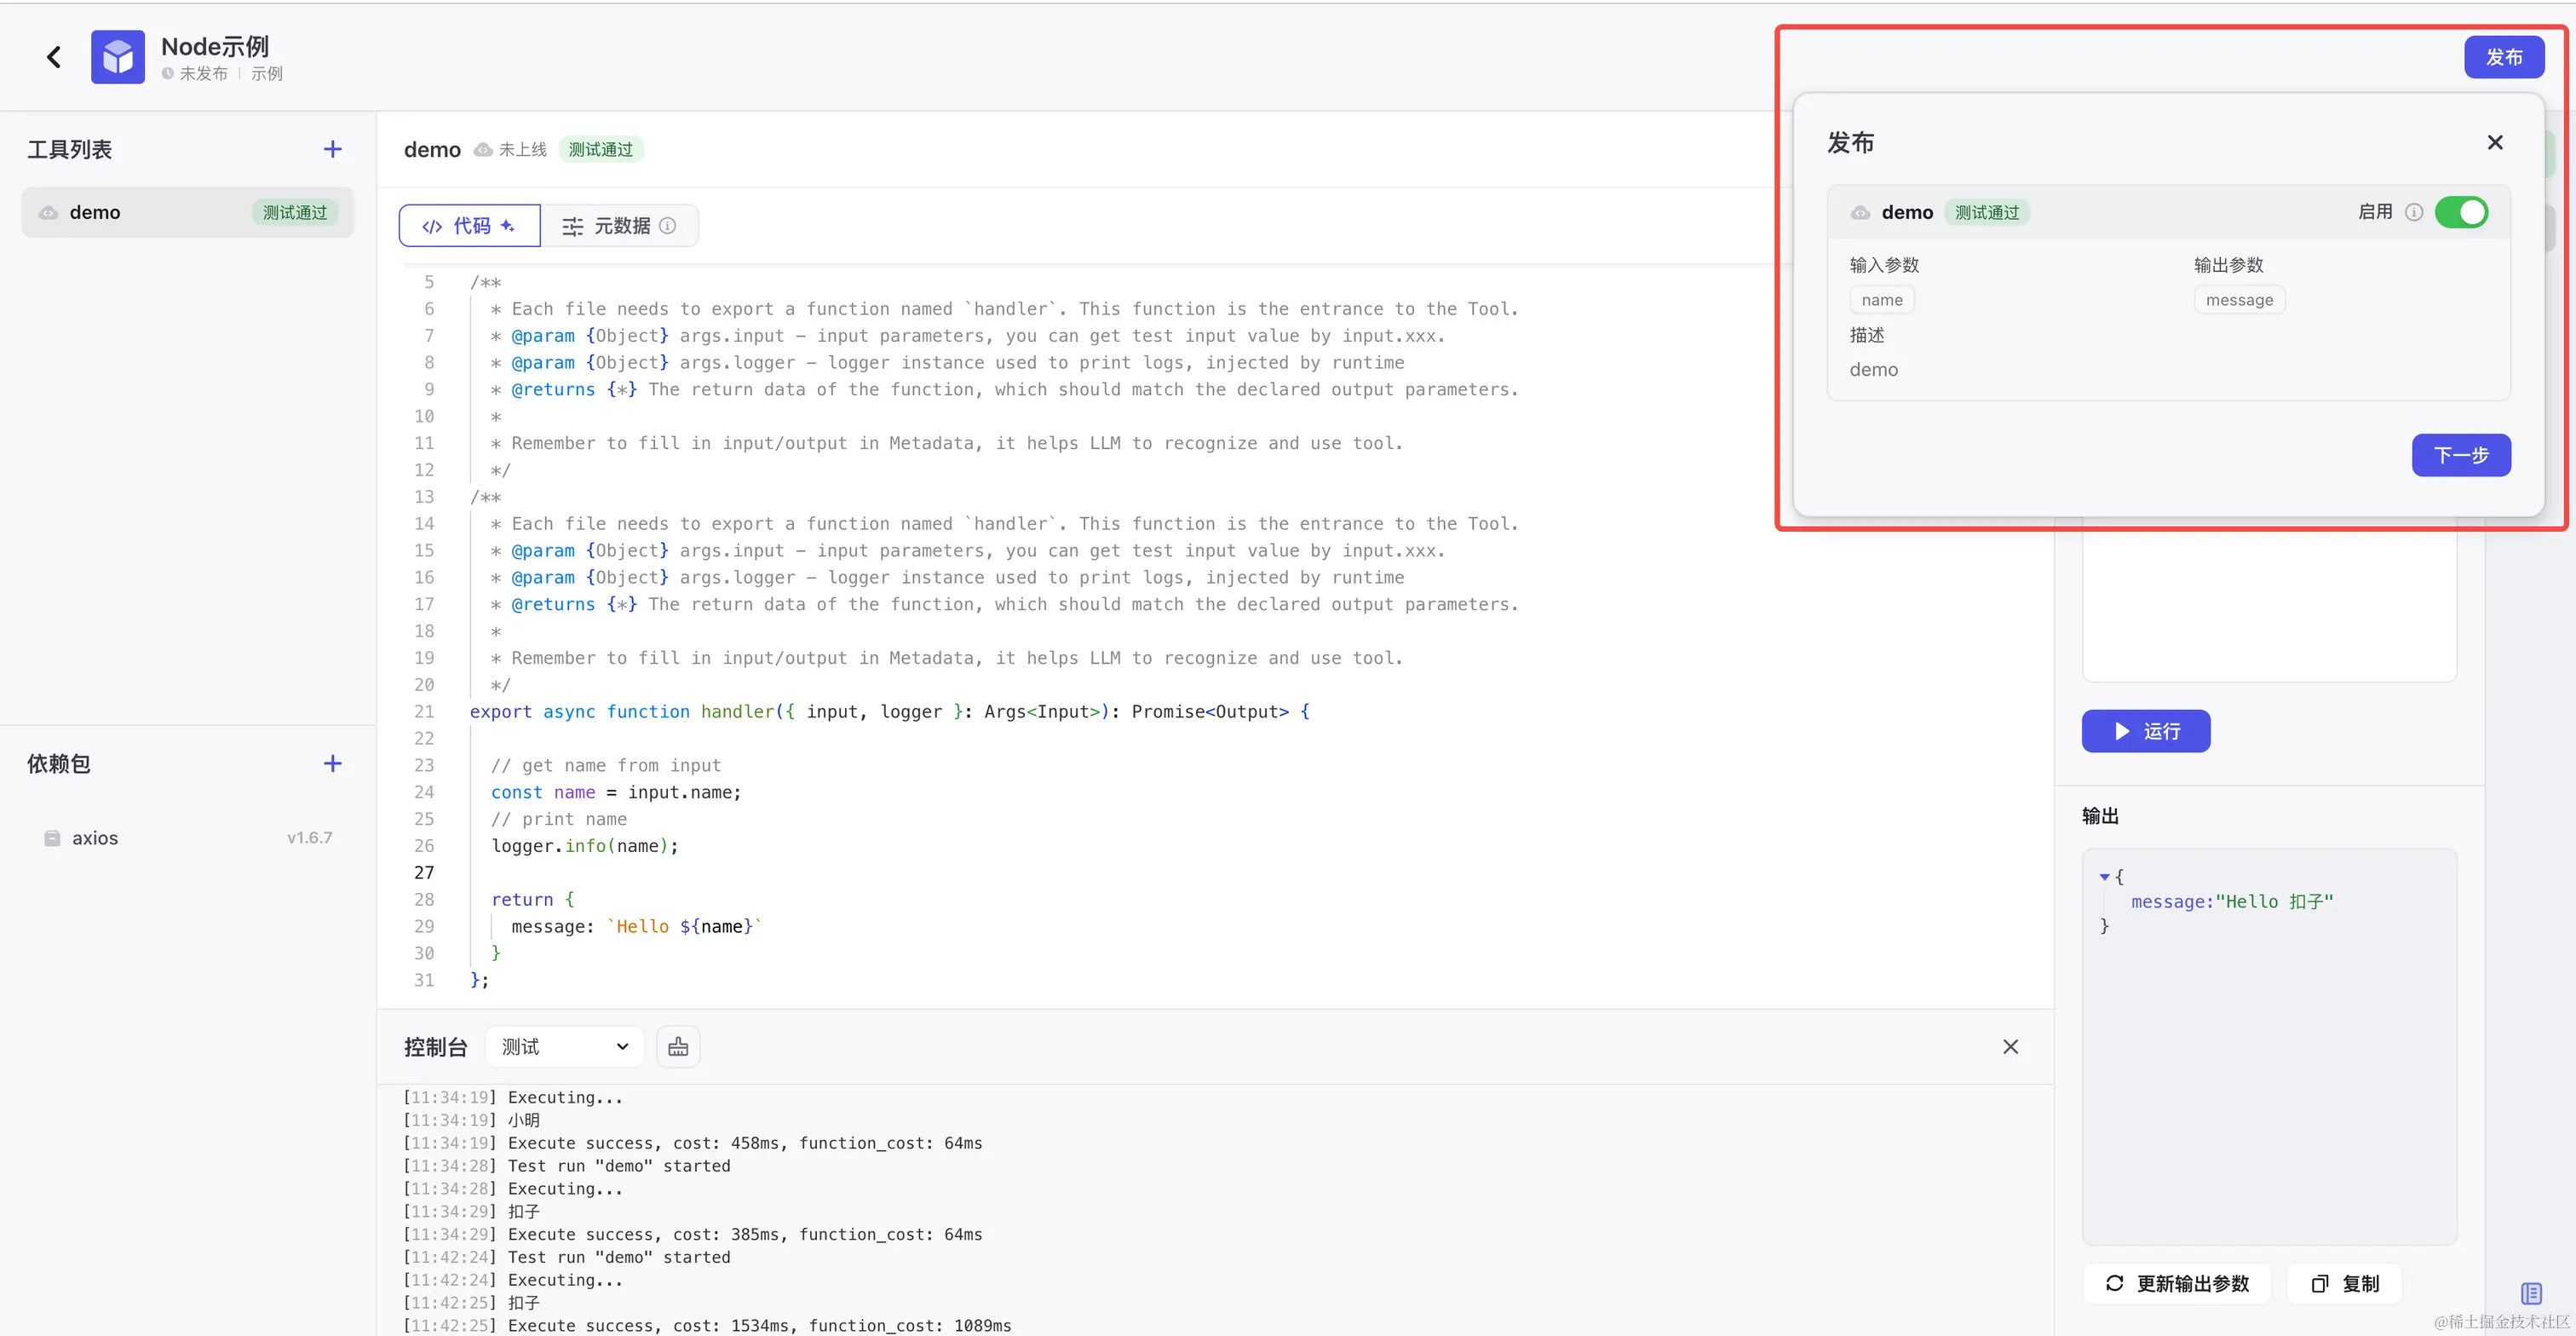Click code line 21 with export async function handler
The image size is (2576, 1336).
(x=890, y=712)
